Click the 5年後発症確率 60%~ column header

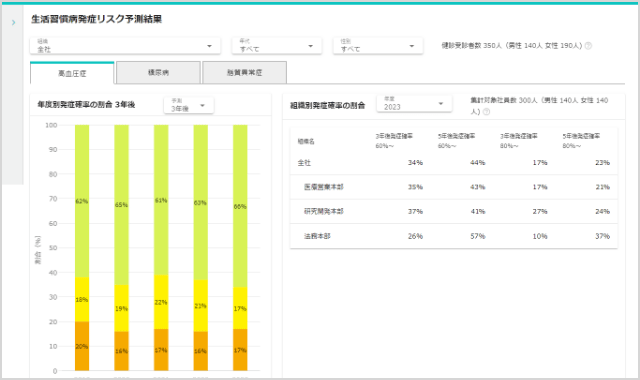point(456,141)
